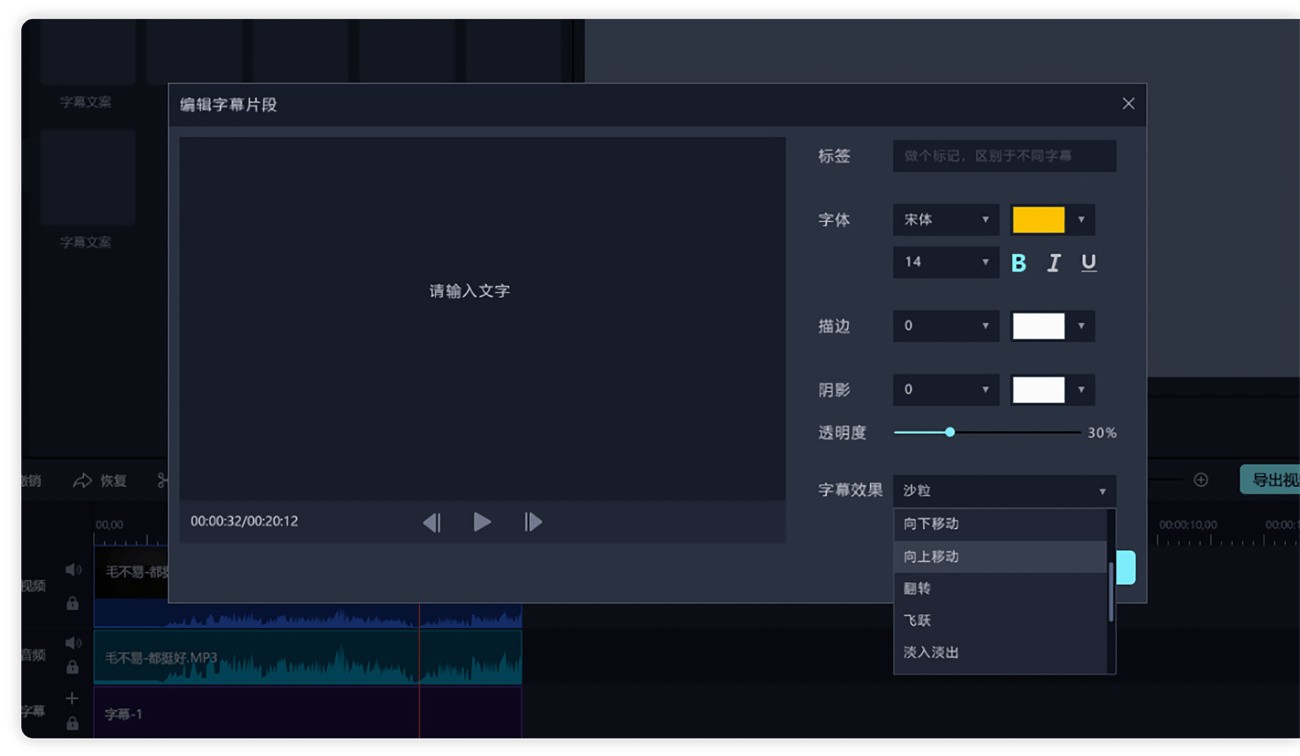
Task: Play the subtitle preview
Action: pyautogui.click(x=482, y=522)
